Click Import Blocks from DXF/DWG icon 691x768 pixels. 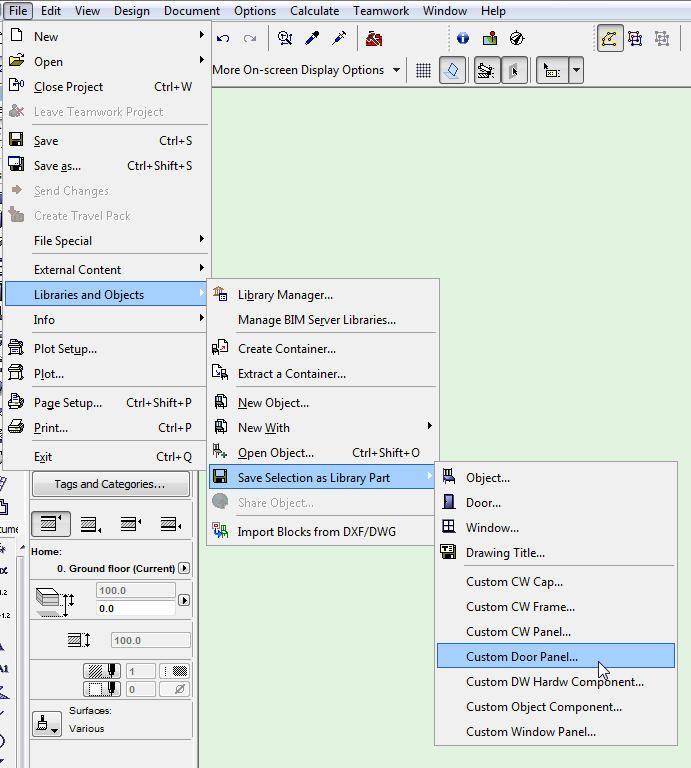coord(220,530)
